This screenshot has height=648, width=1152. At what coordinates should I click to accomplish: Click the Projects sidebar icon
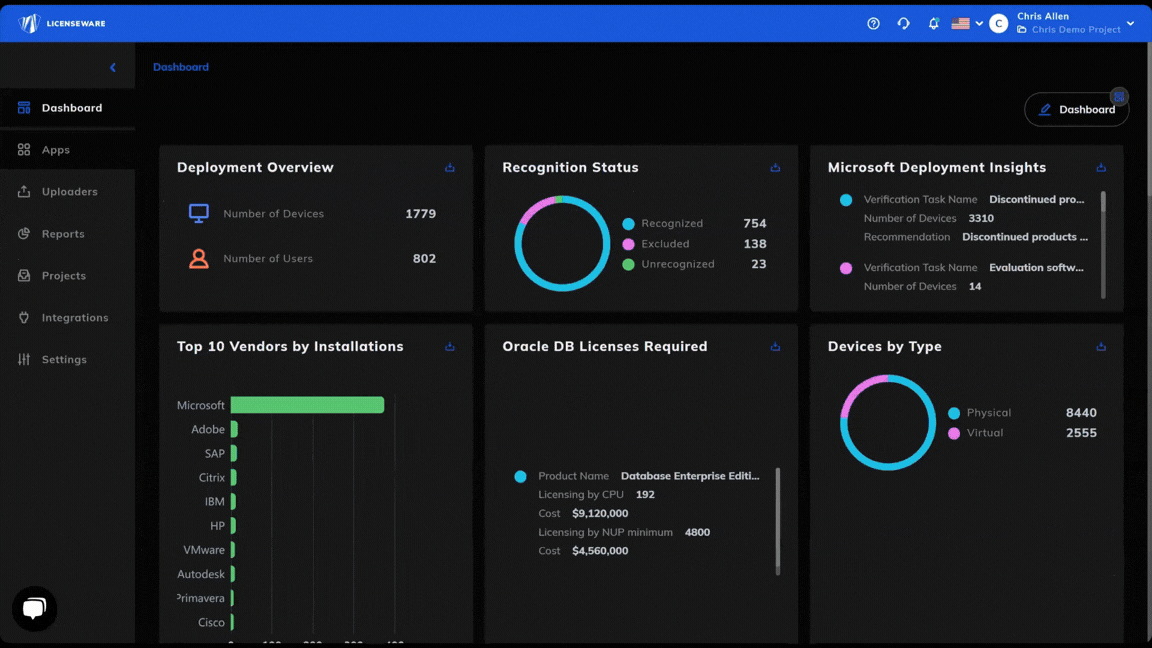[24, 276]
